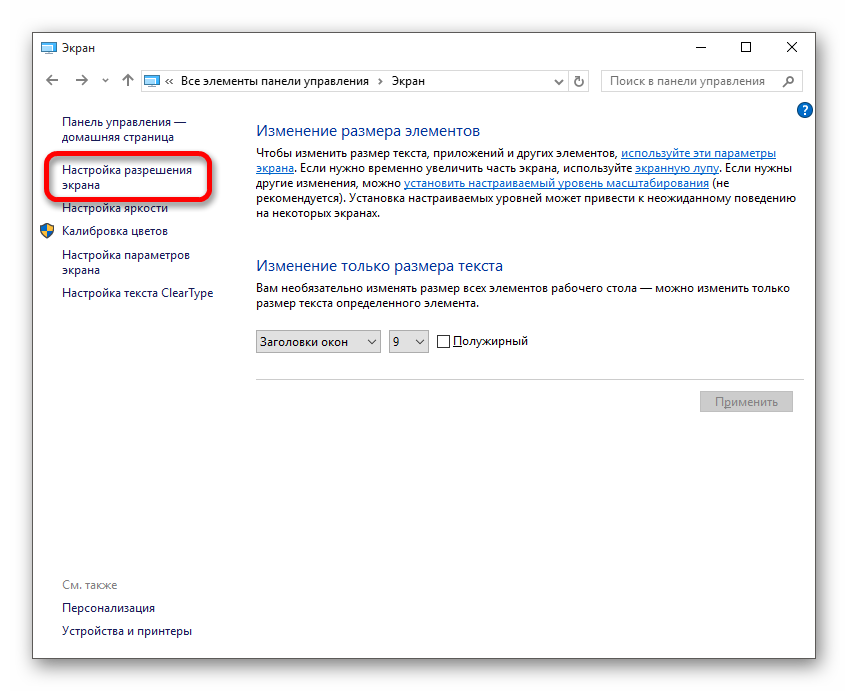Select Экран breadcrumb in address bar

coord(407,81)
